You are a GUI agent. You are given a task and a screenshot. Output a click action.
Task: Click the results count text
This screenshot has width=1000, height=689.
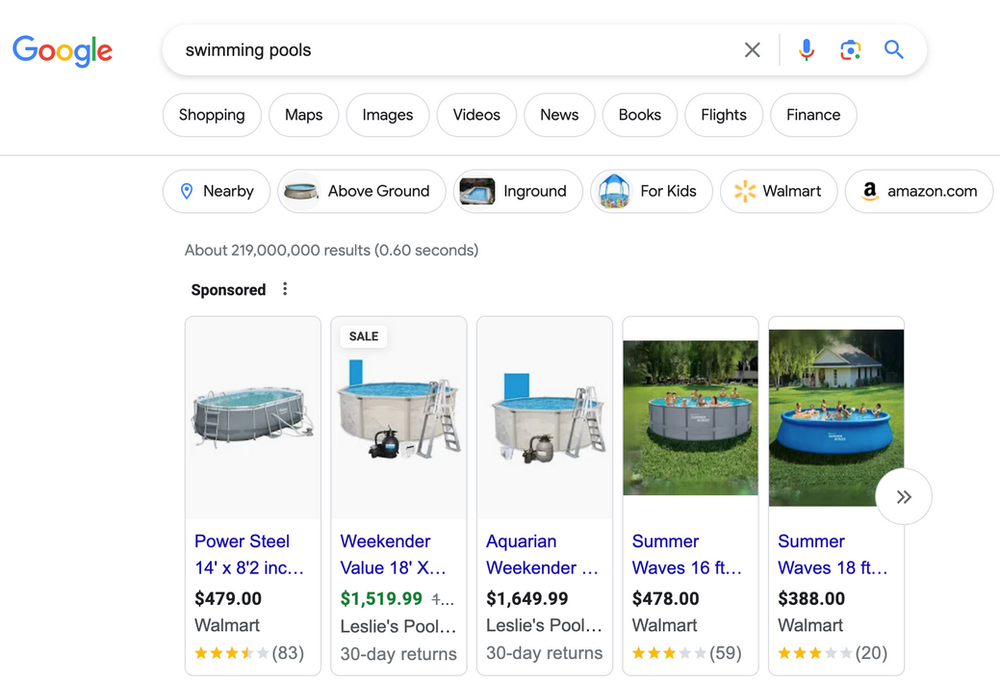click(x=332, y=250)
